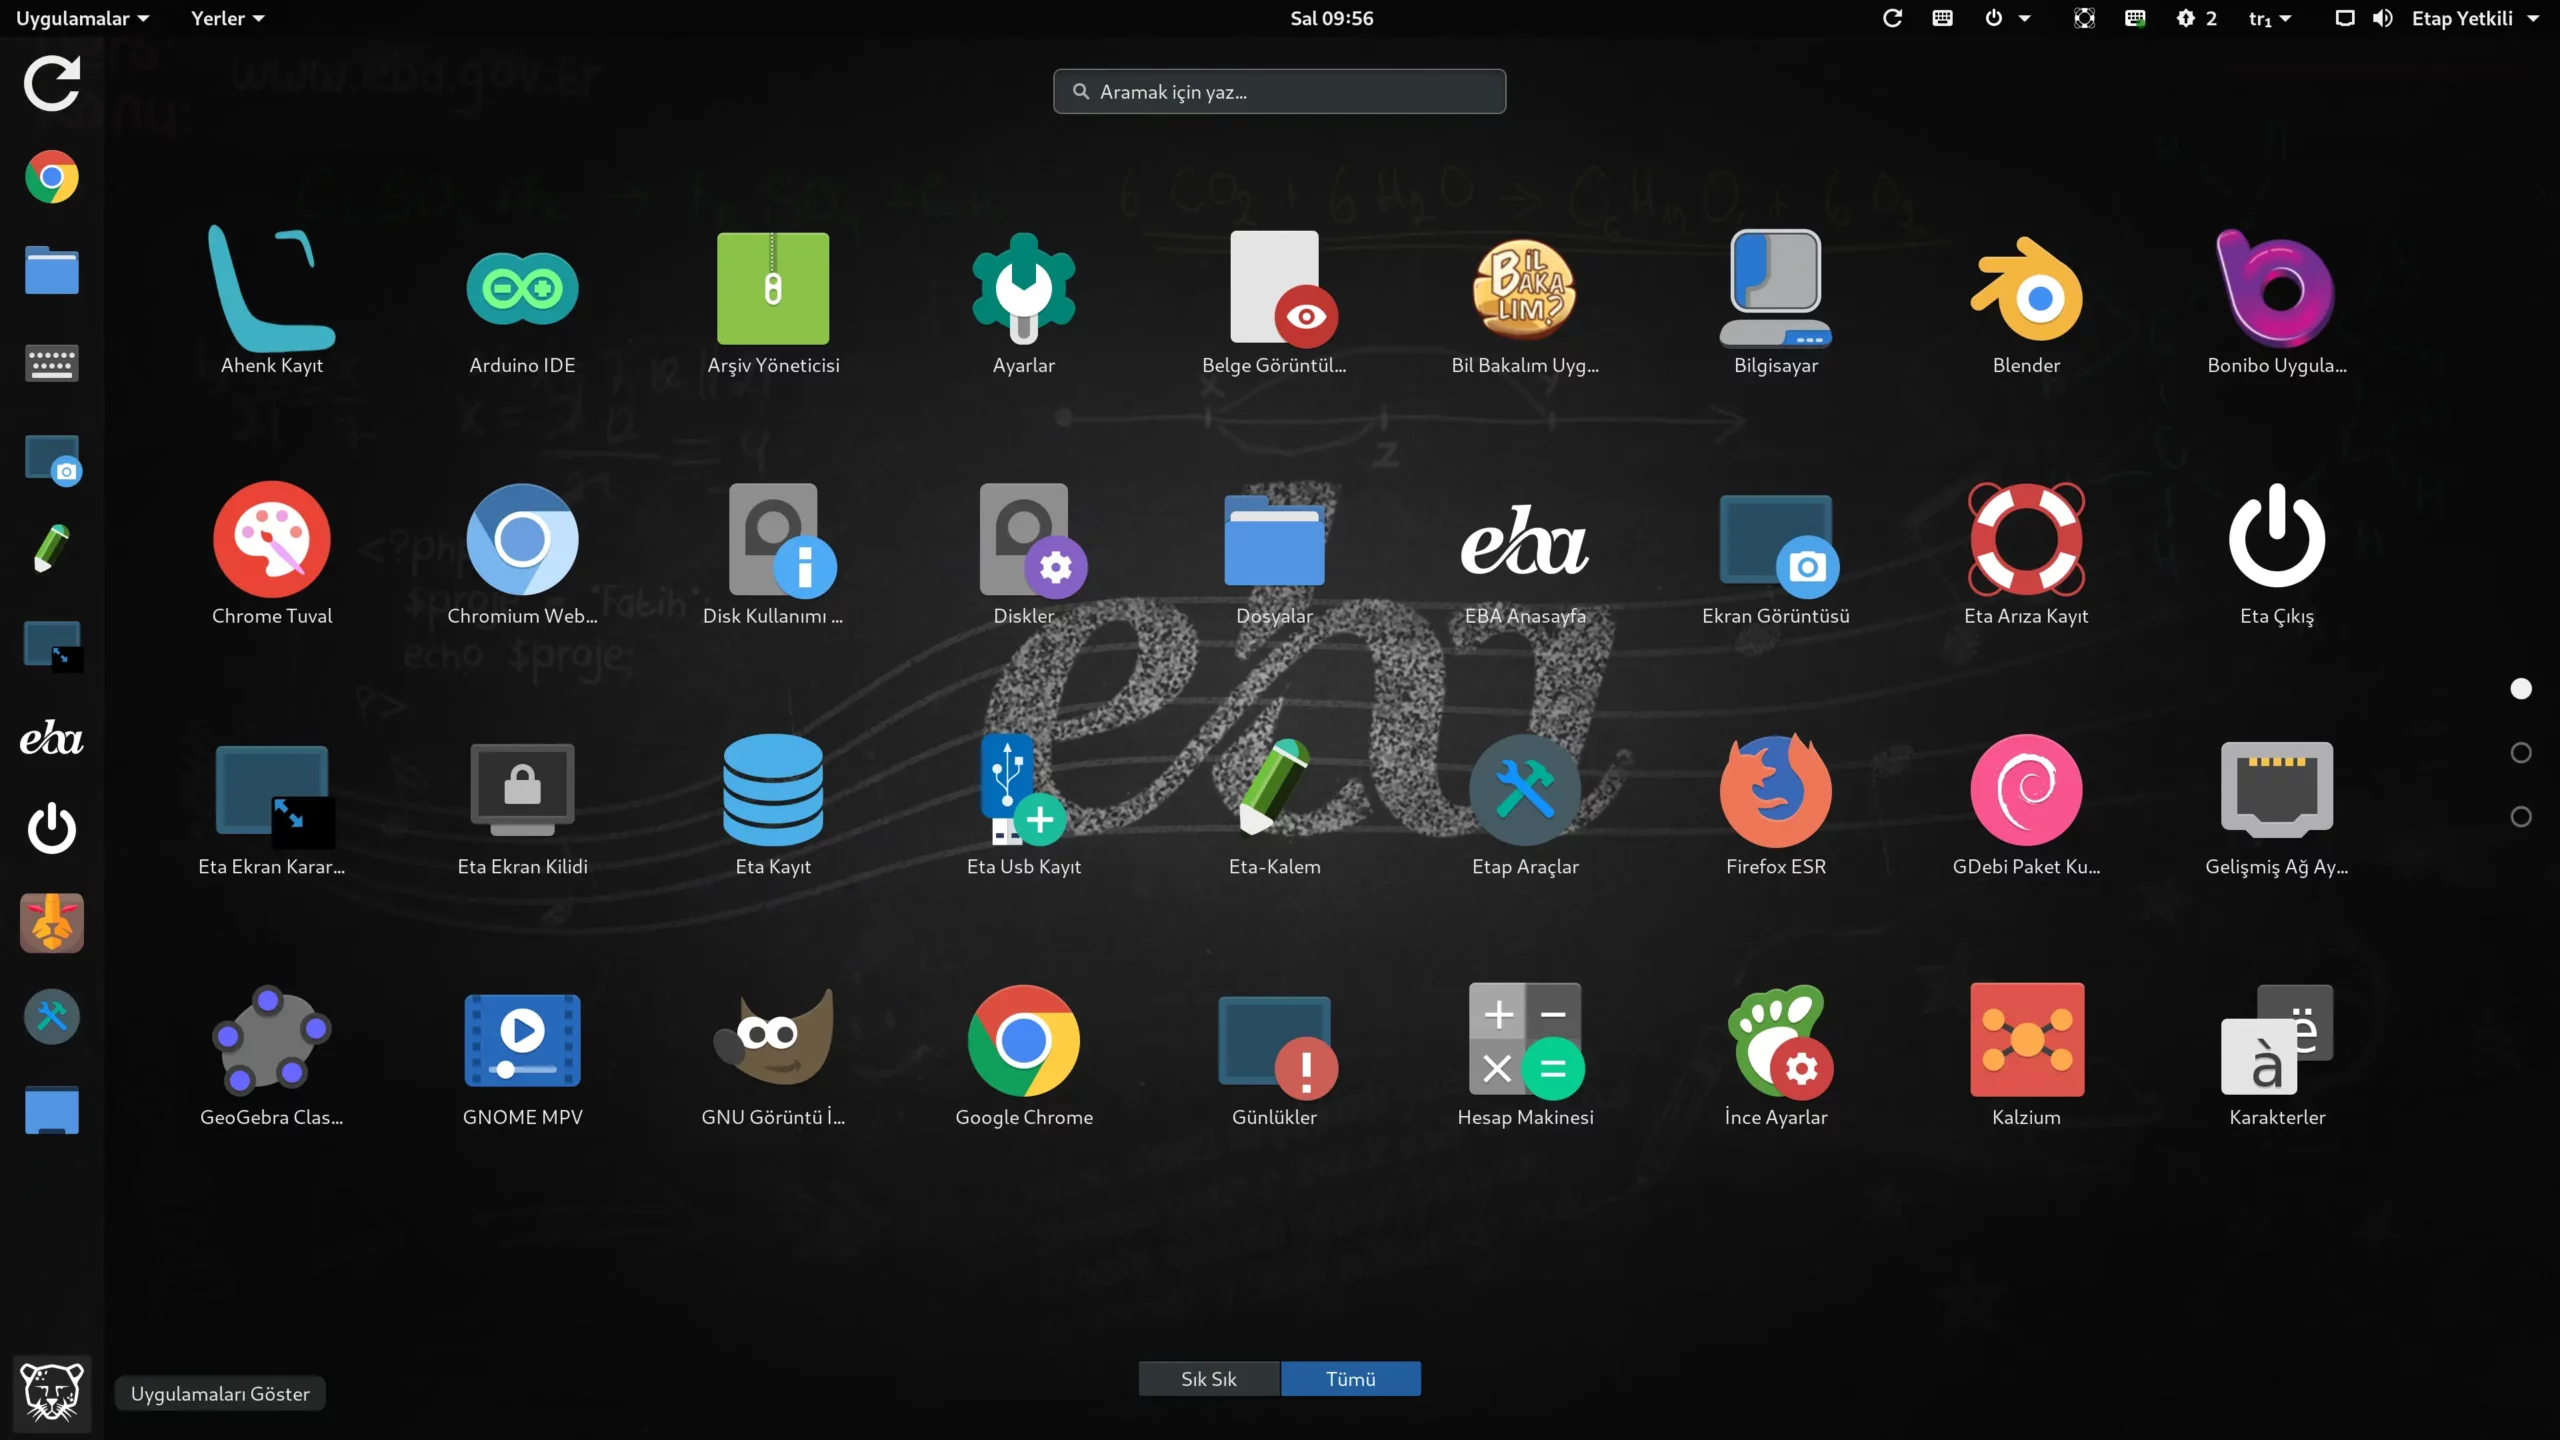Viewport: 2560px width, 1440px height.
Task: Click the Sal 09:56 clock button
Action: point(1331,18)
